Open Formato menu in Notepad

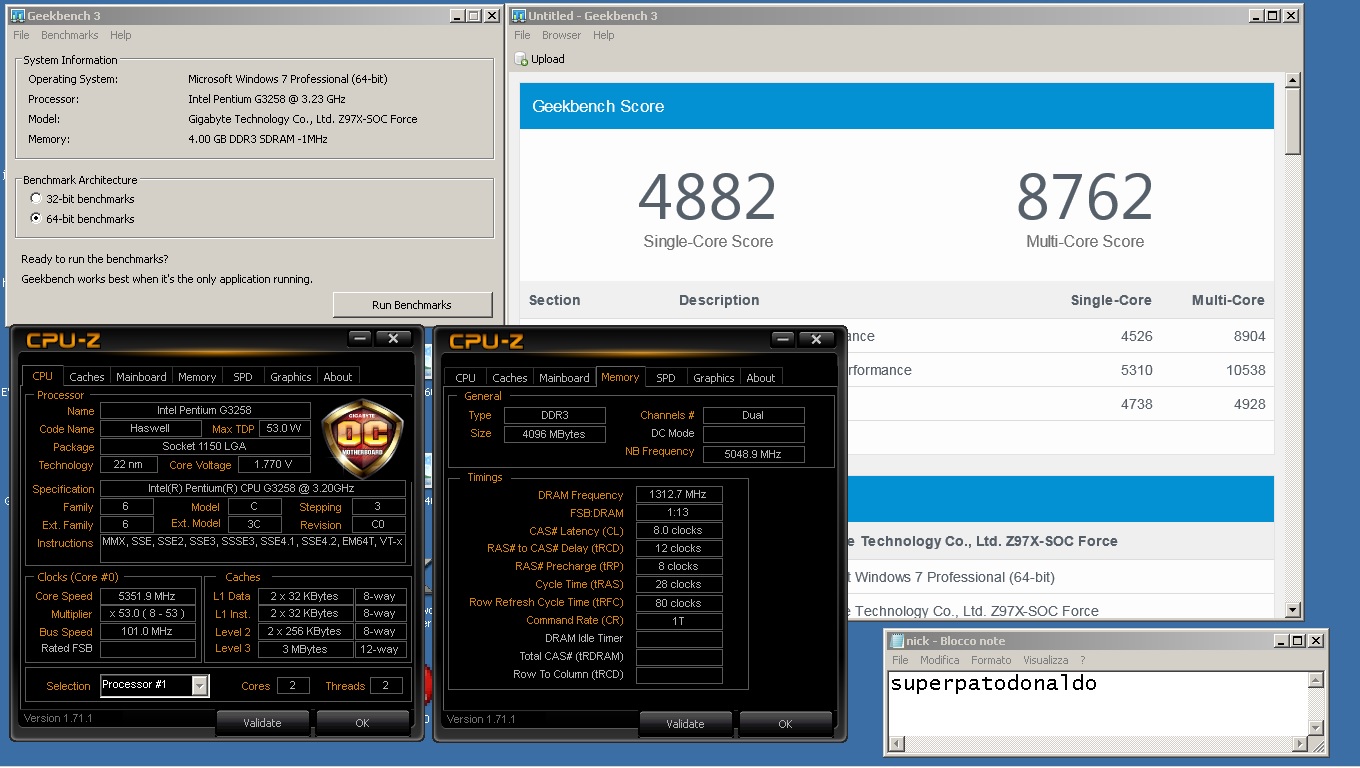(991, 660)
